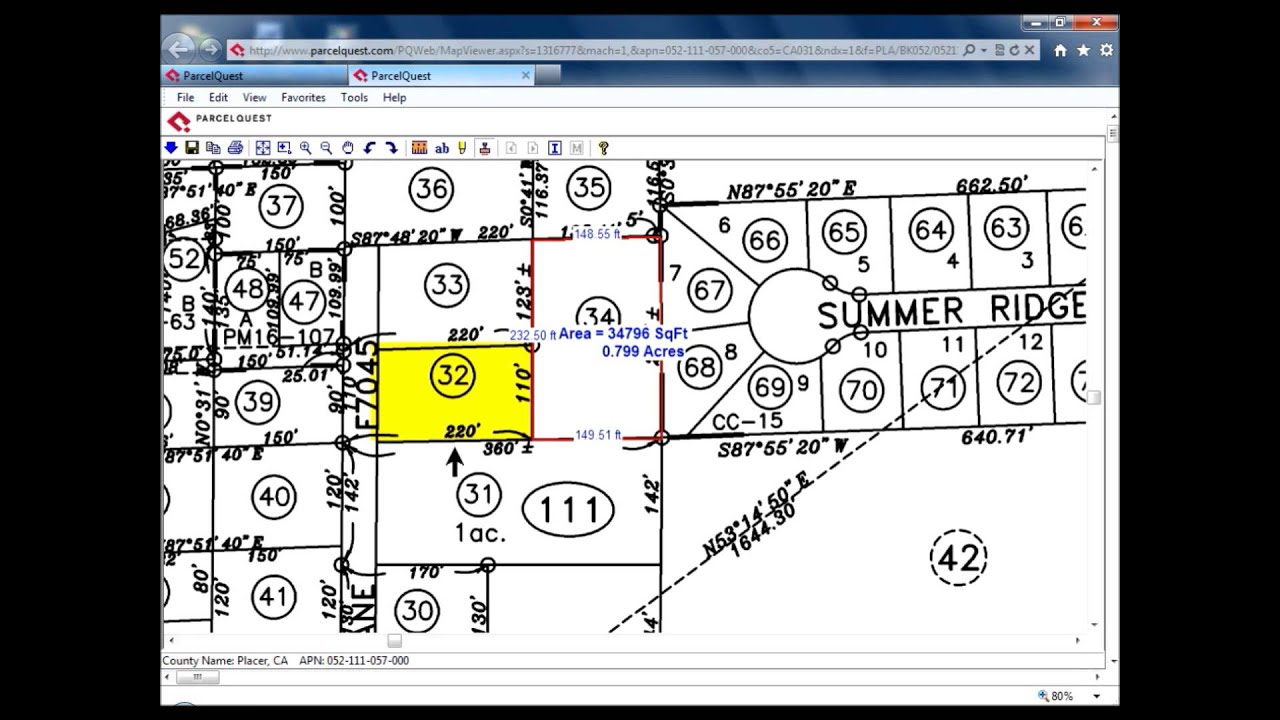Open favorites star icon
Viewport: 1280px width, 720px height.
(1083, 50)
